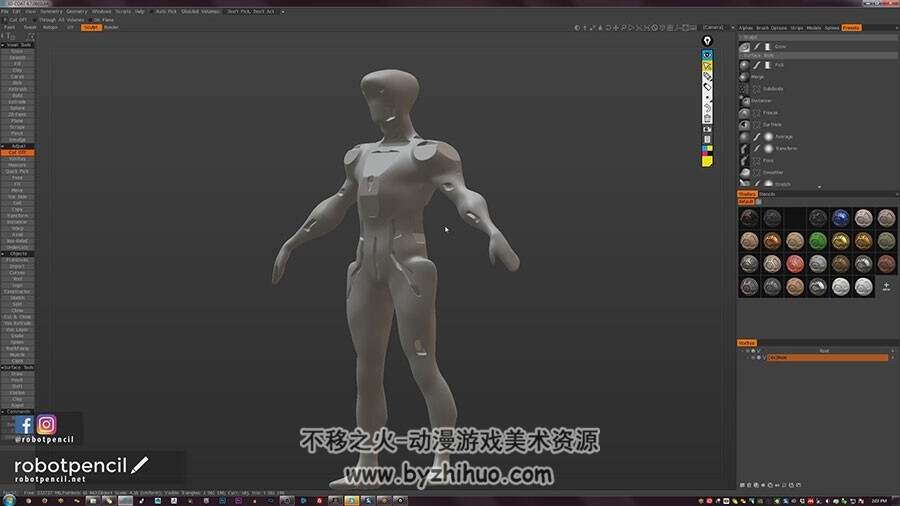Viewport: 900px width, 506px height.
Task: Pick the blue shader sphere
Action: click(840, 218)
